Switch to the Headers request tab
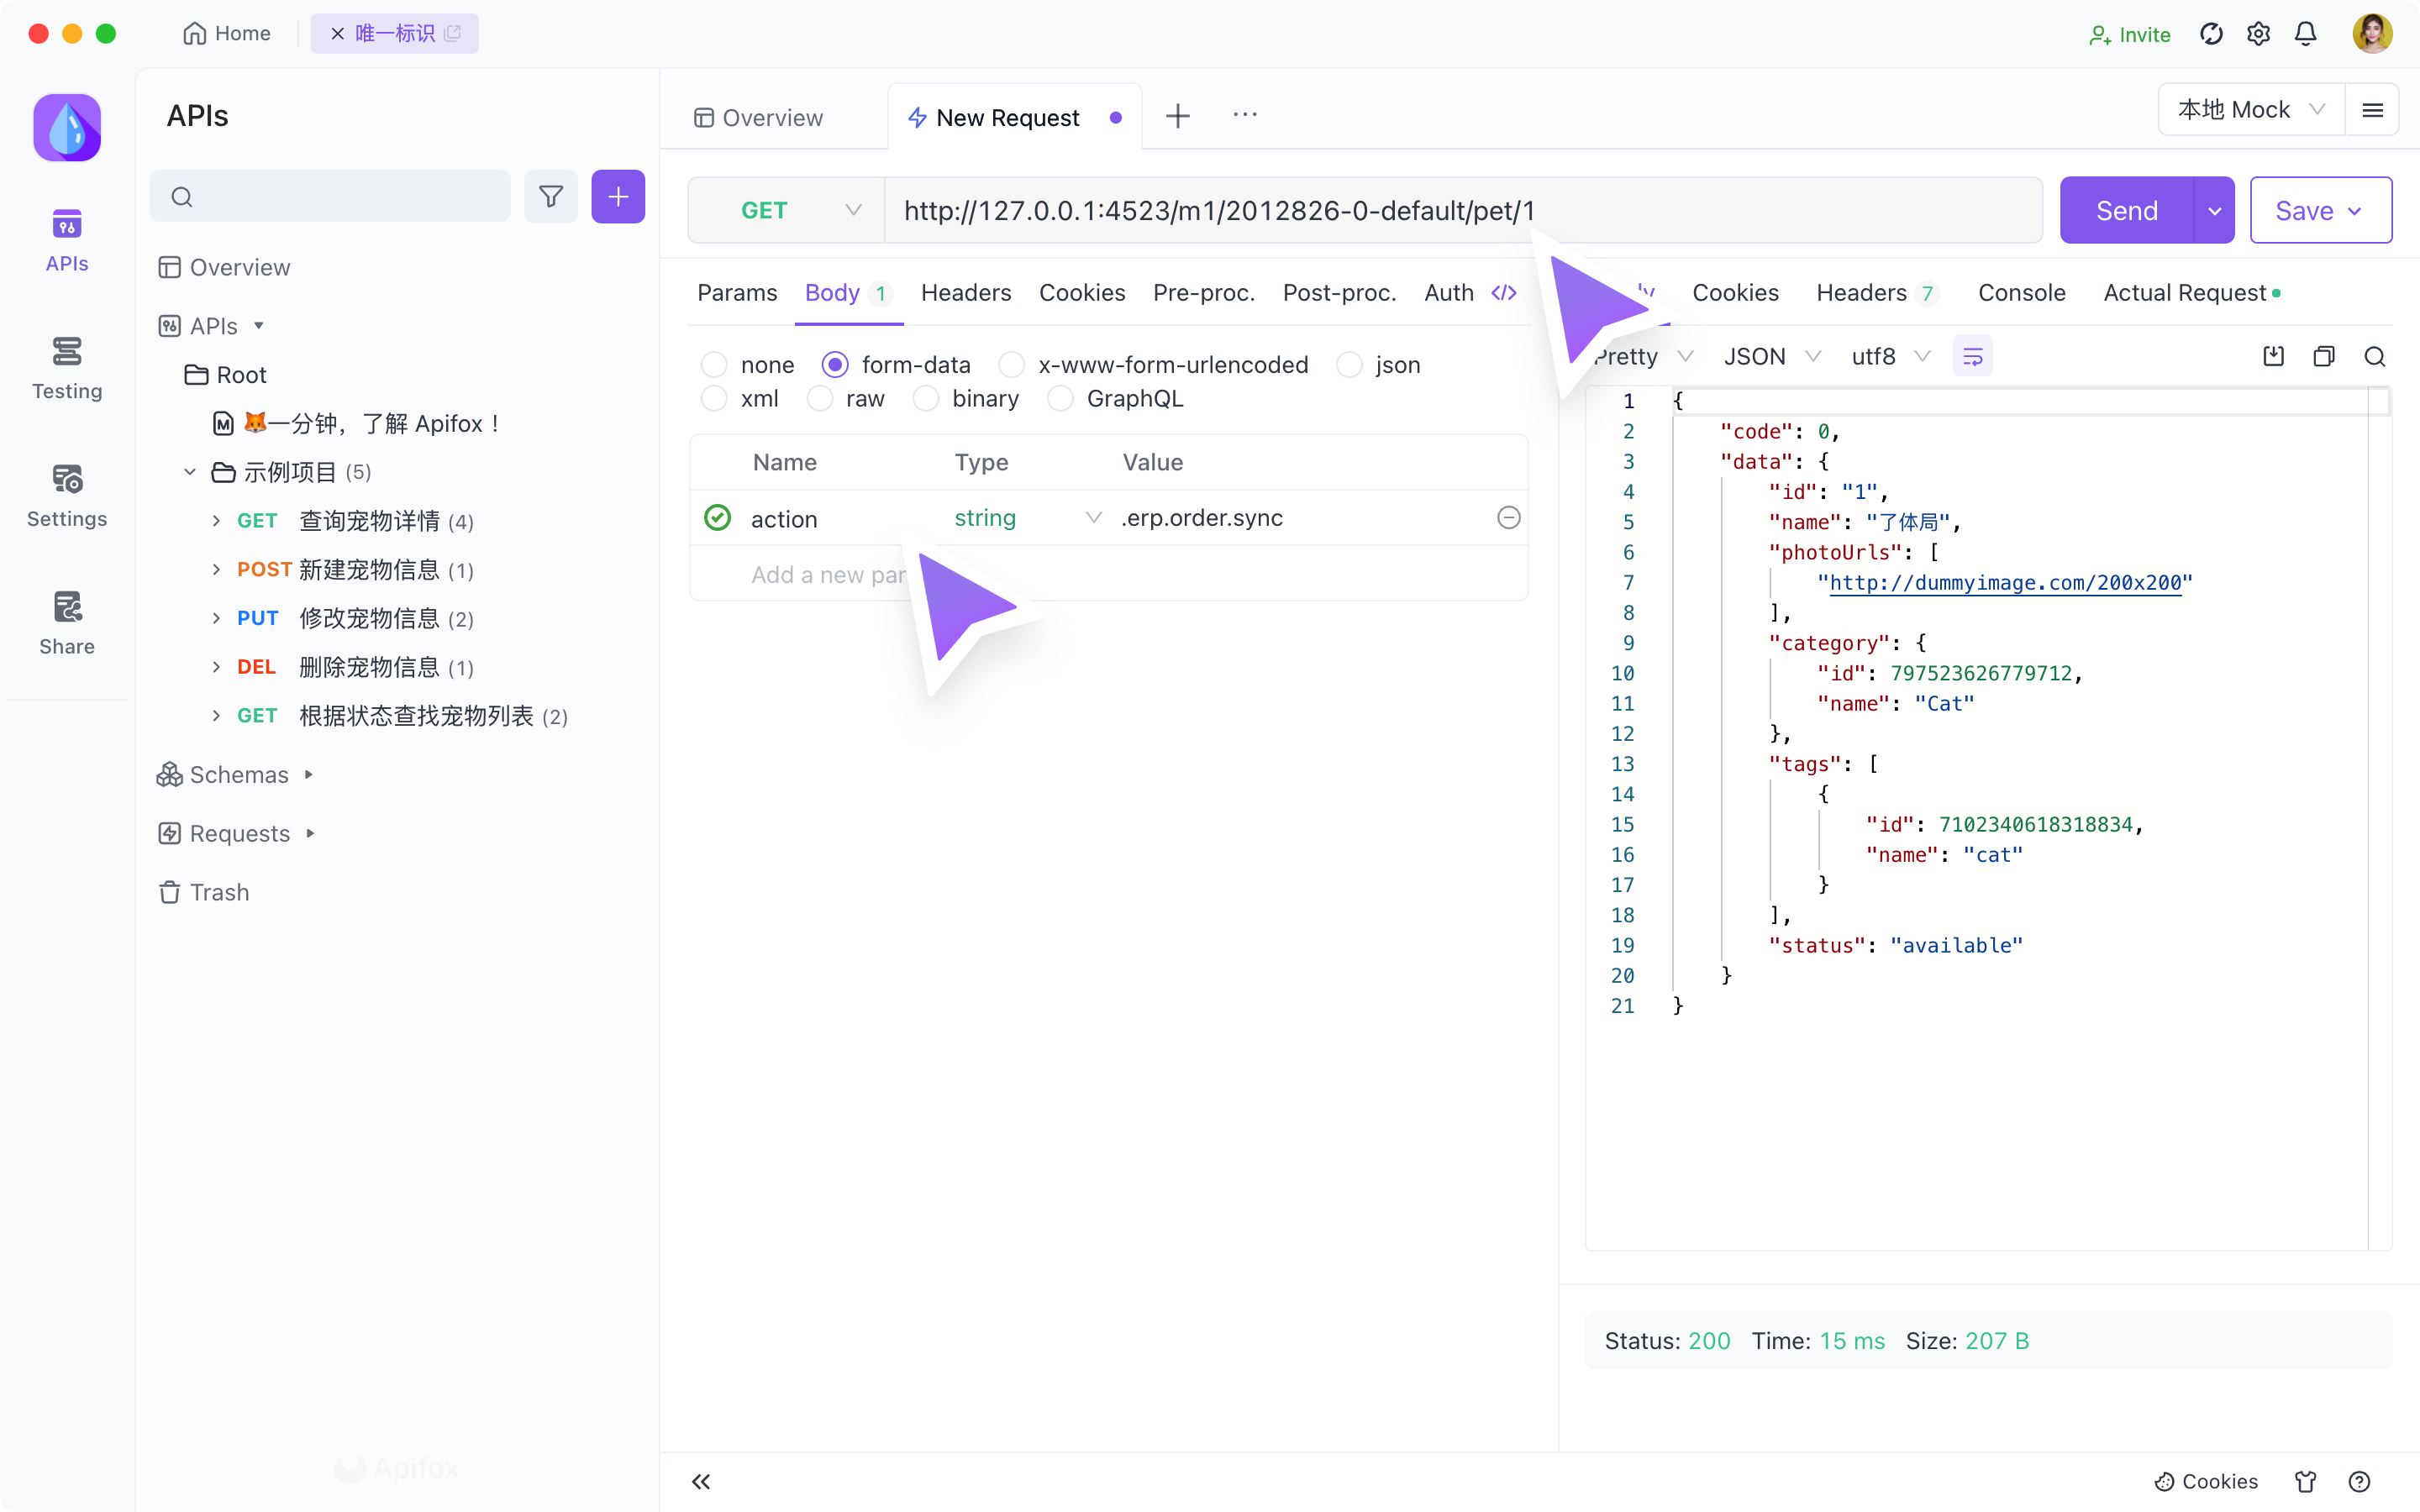This screenshot has height=1512, width=2420. tap(965, 293)
